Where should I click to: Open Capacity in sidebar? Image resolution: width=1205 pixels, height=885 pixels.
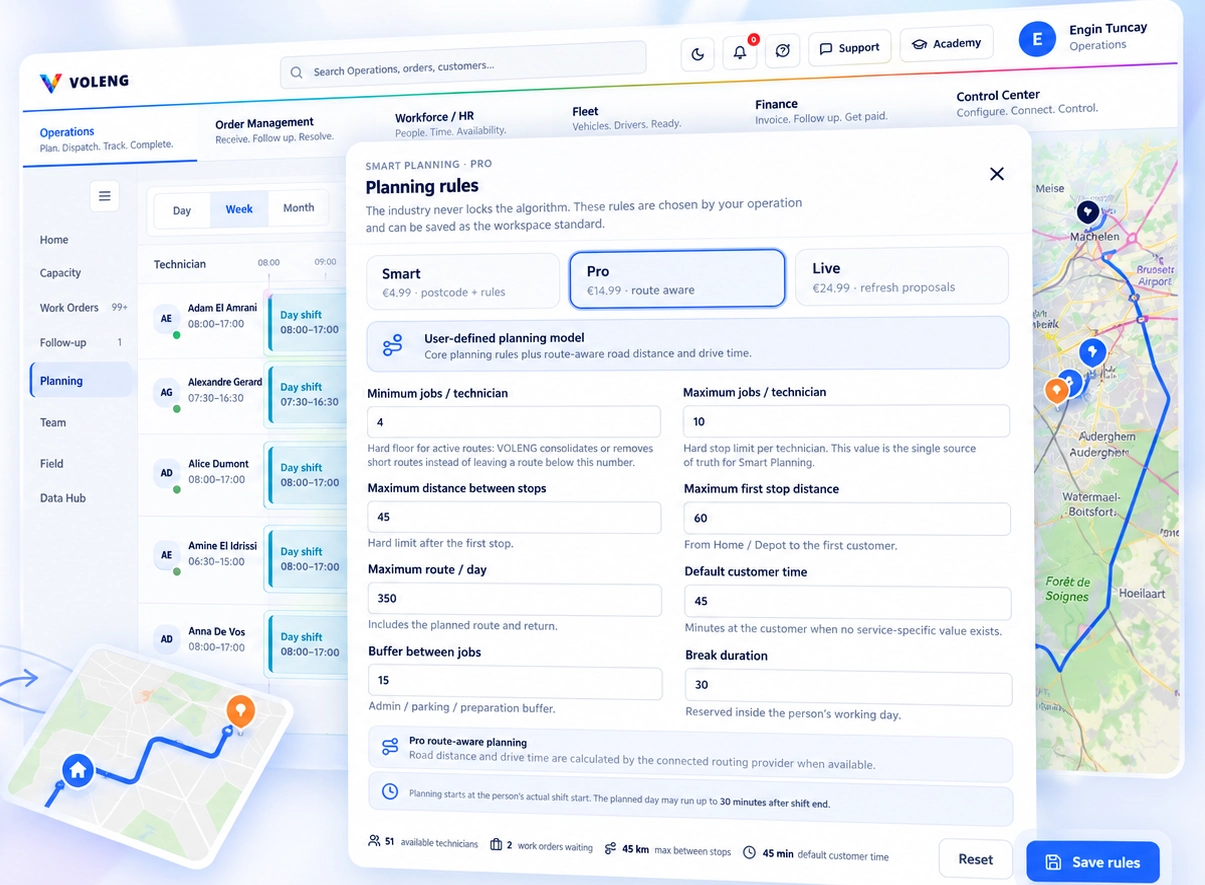60,273
